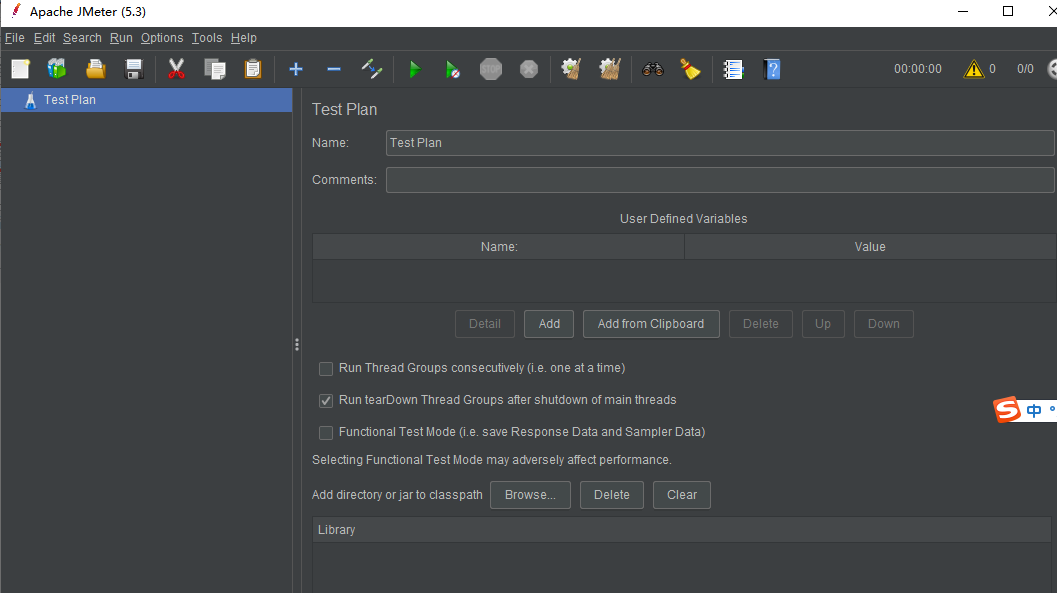
Task: Open the File menu
Action: (14, 38)
